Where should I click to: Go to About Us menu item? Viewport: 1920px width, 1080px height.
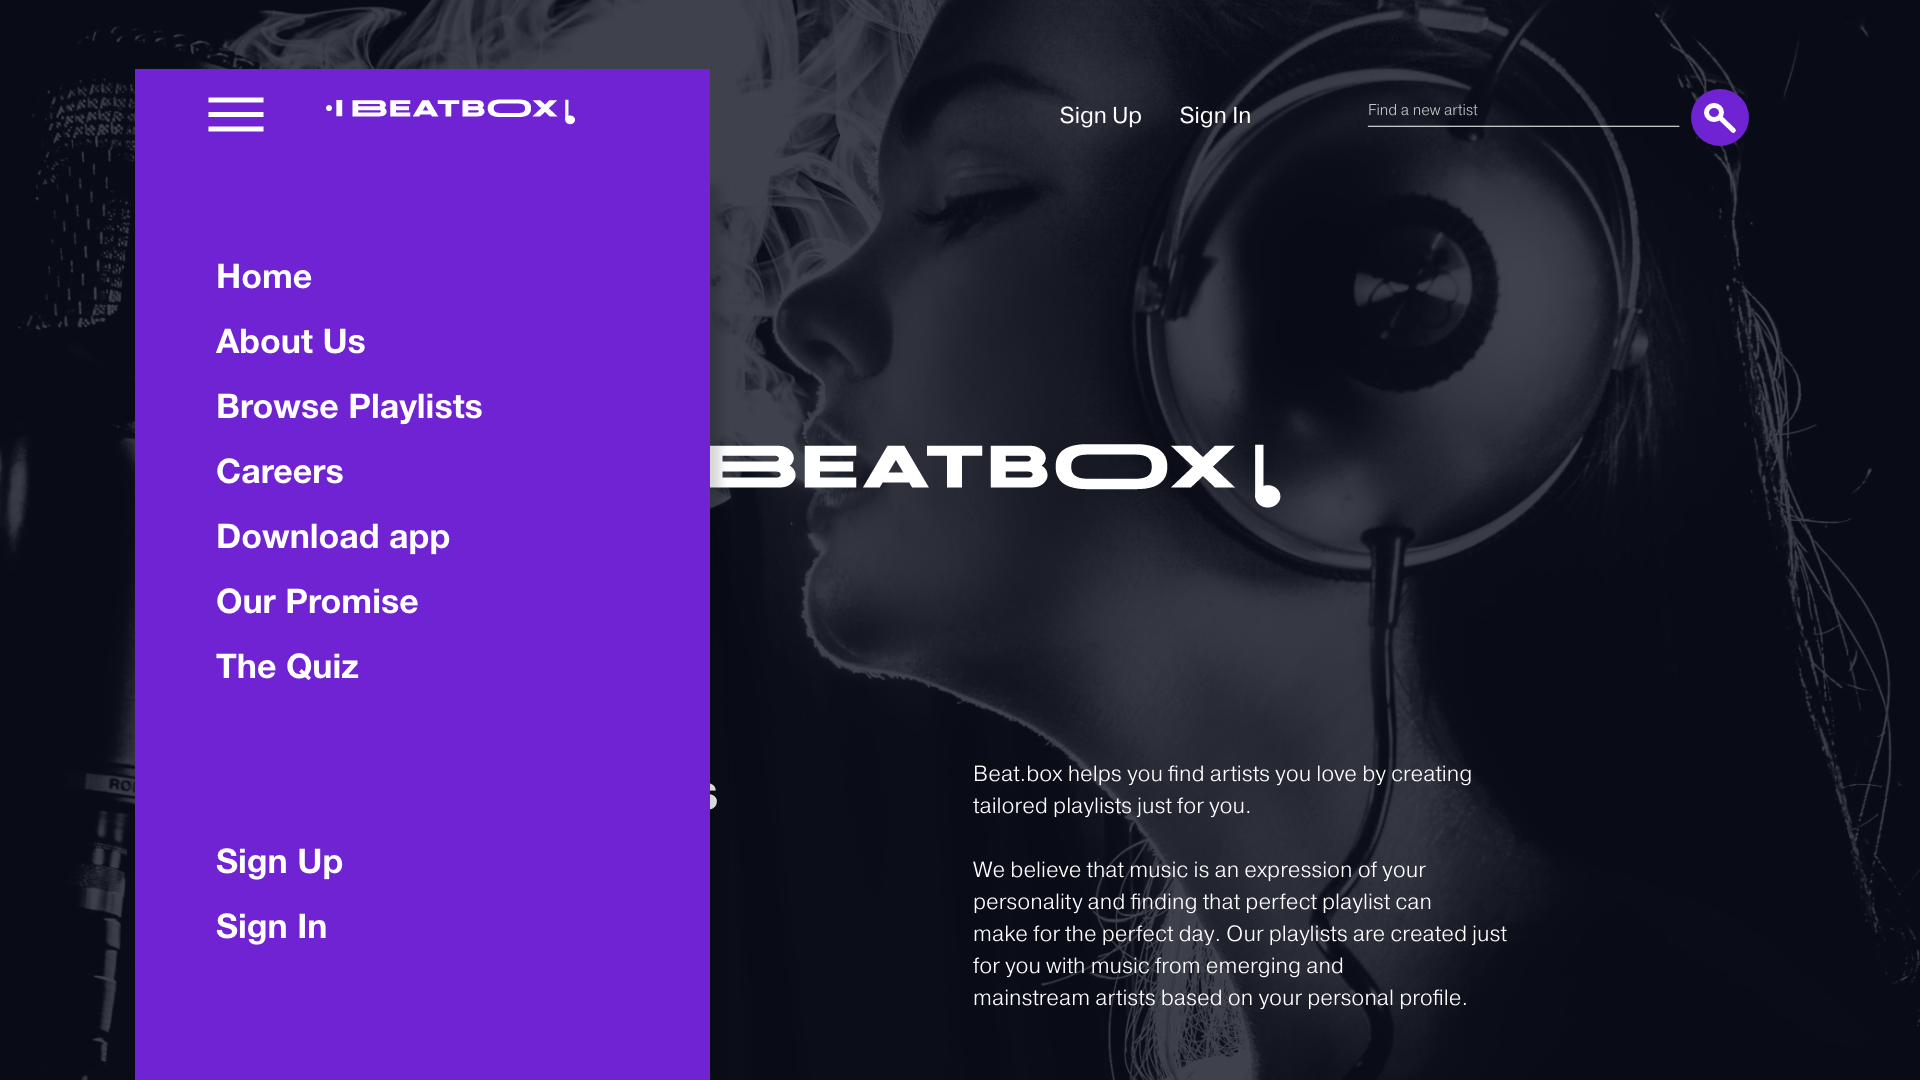click(291, 341)
